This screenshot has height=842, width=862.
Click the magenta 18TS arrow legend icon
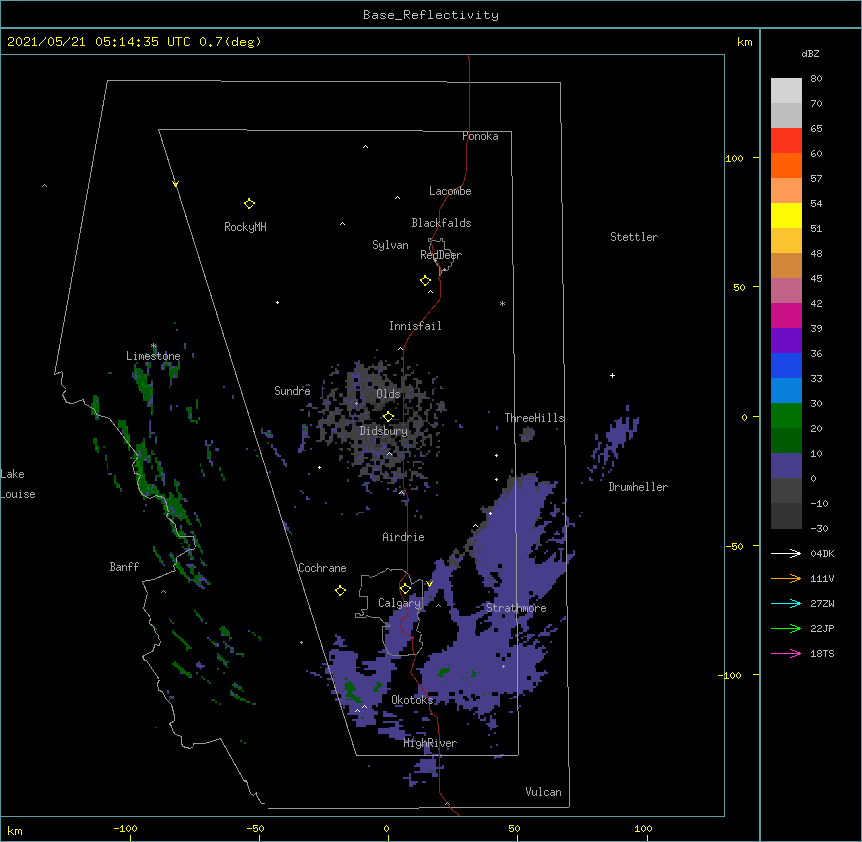tap(786, 653)
